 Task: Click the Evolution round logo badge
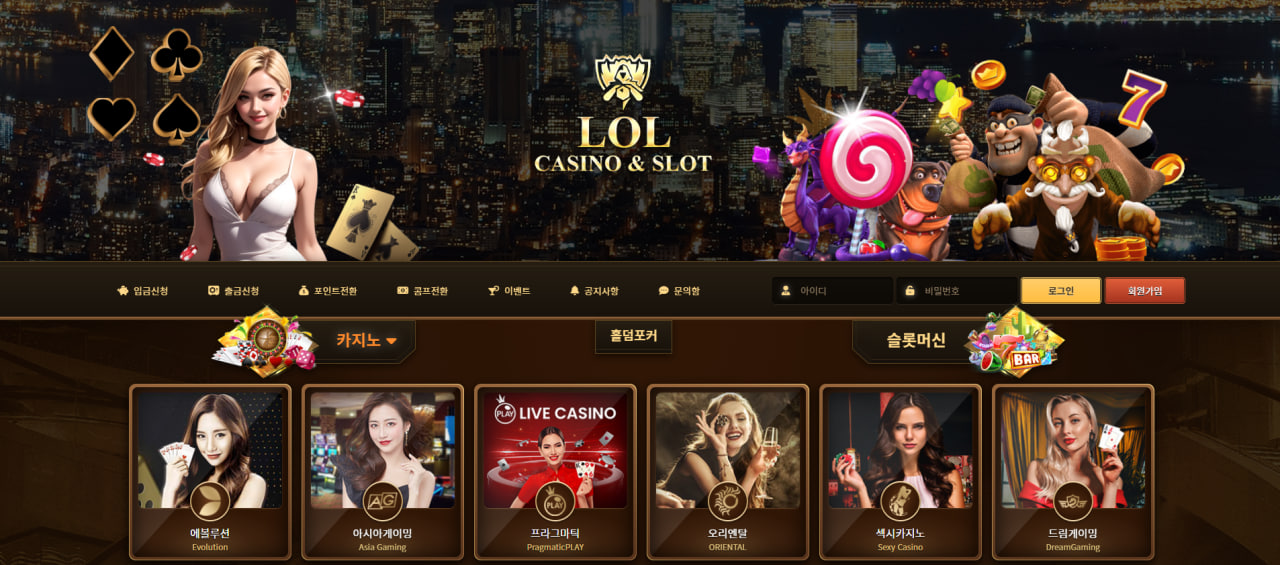(x=210, y=502)
